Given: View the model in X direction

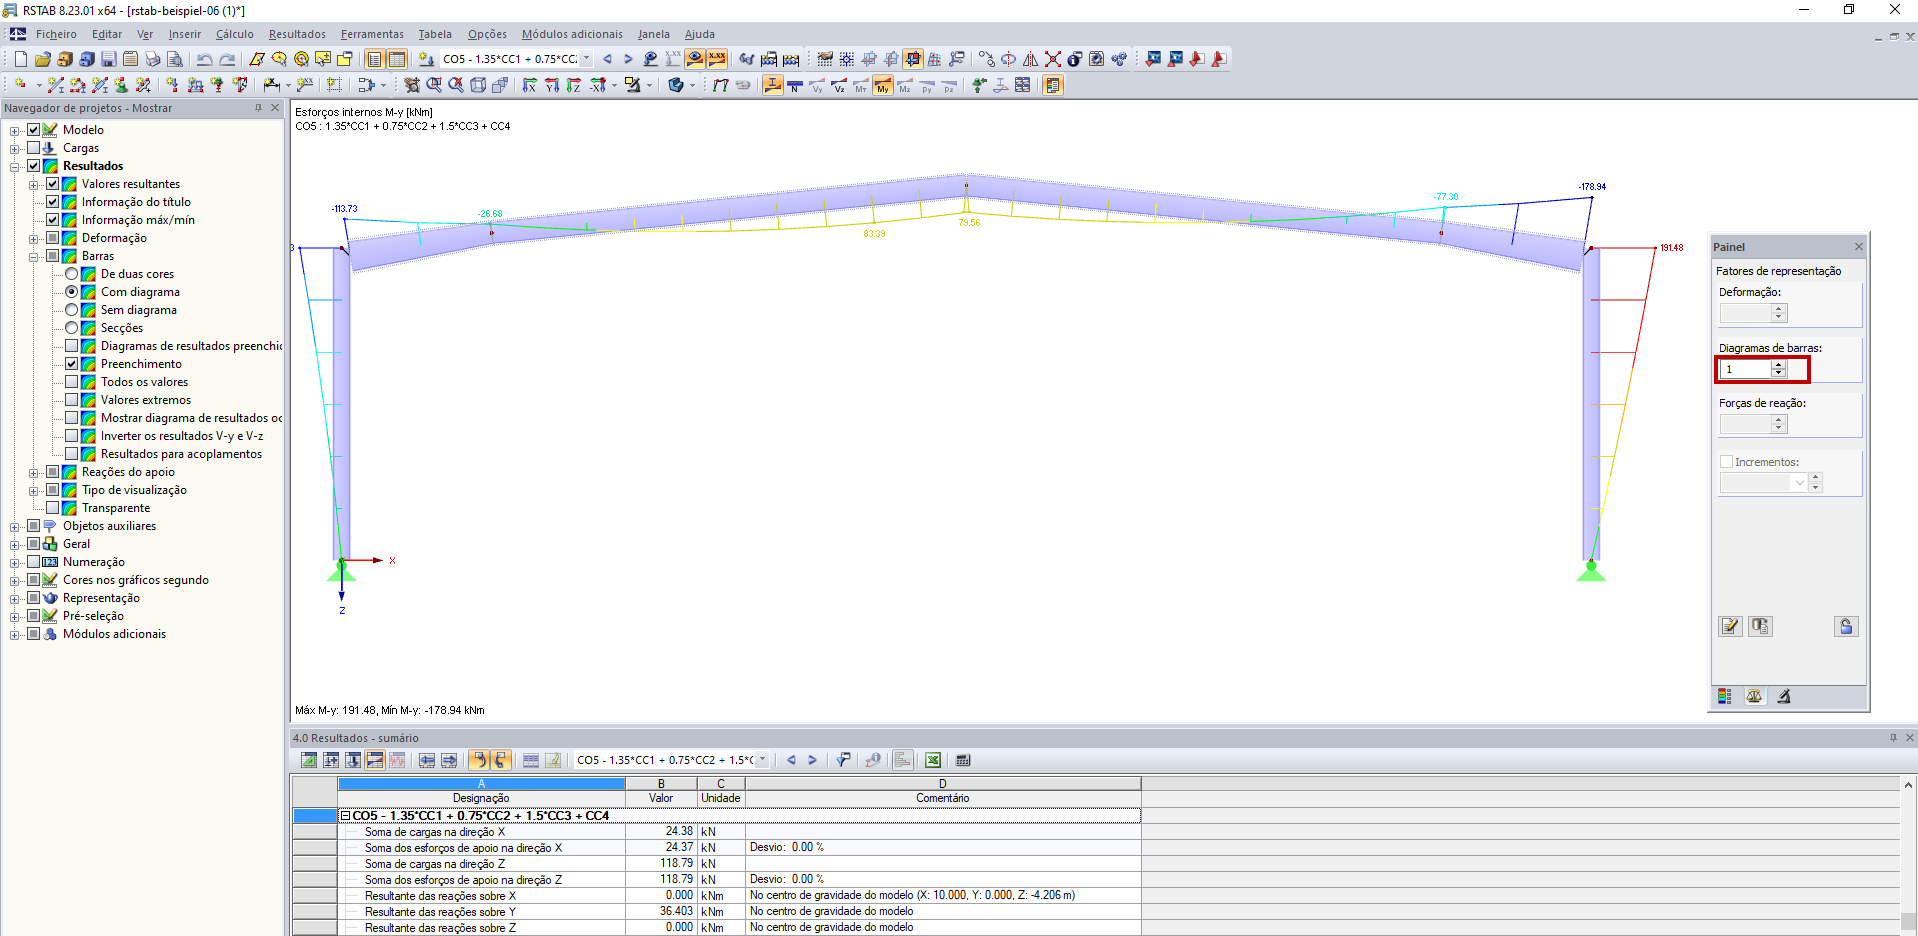Looking at the screenshot, I should pos(530,86).
